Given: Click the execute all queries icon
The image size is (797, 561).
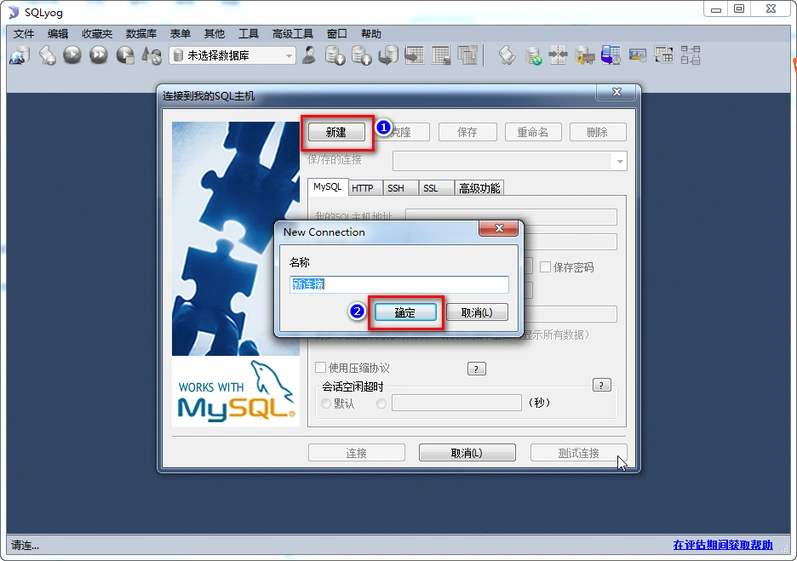Looking at the screenshot, I should [99, 55].
